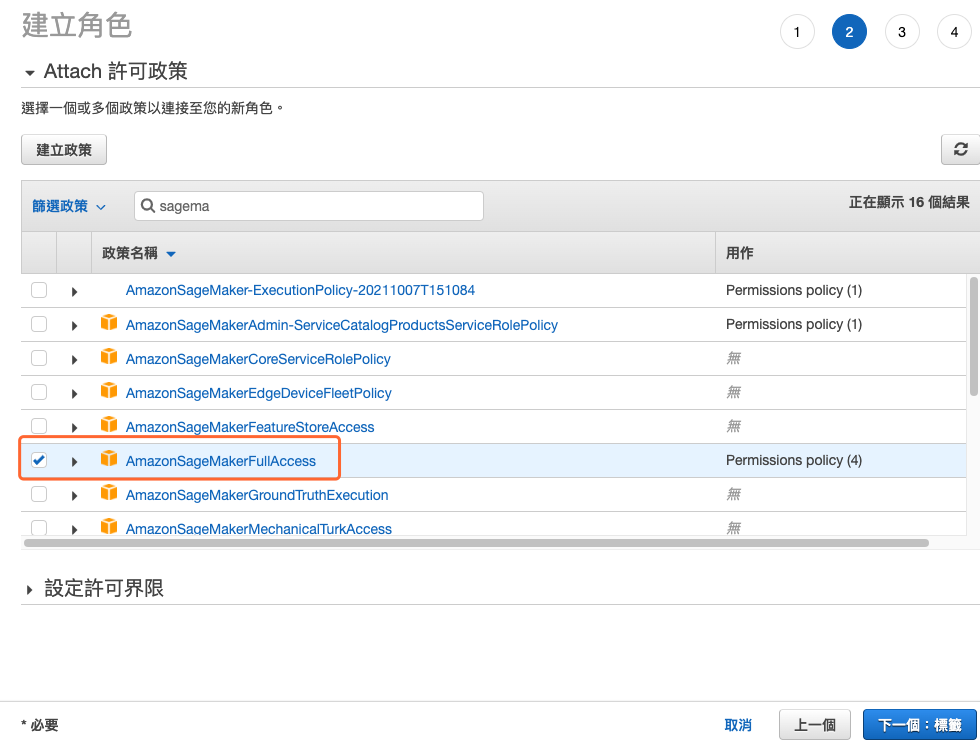Click the 建立政策 button
Image resolution: width=980 pixels, height=743 pixels.
64,150
